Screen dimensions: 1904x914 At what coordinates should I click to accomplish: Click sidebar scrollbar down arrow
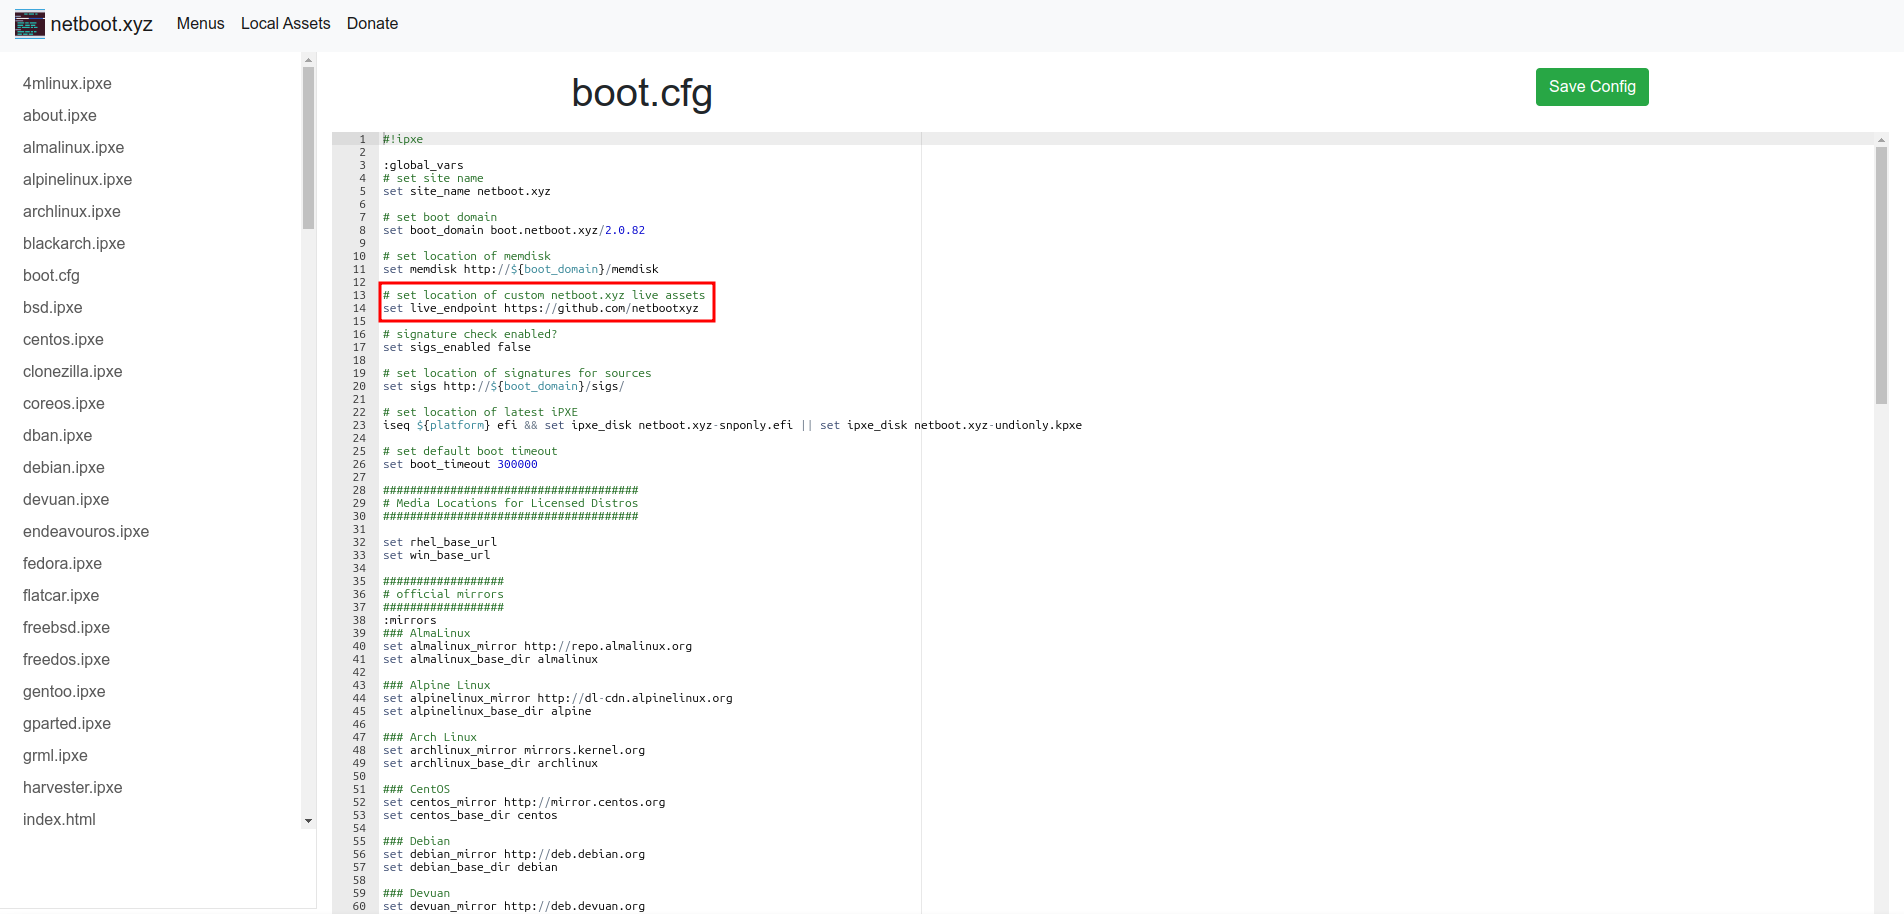click(x=308, y=821)
